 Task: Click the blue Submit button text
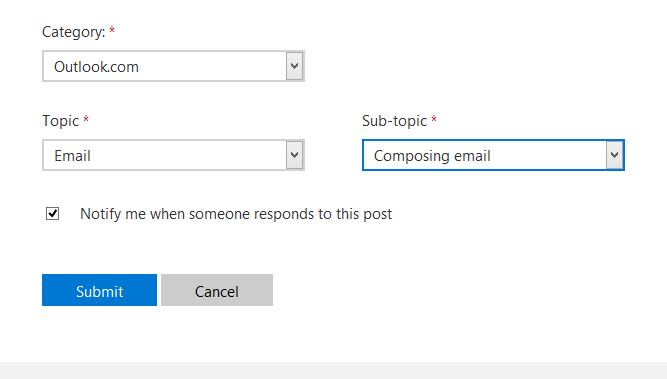click(x=100, y=292)
